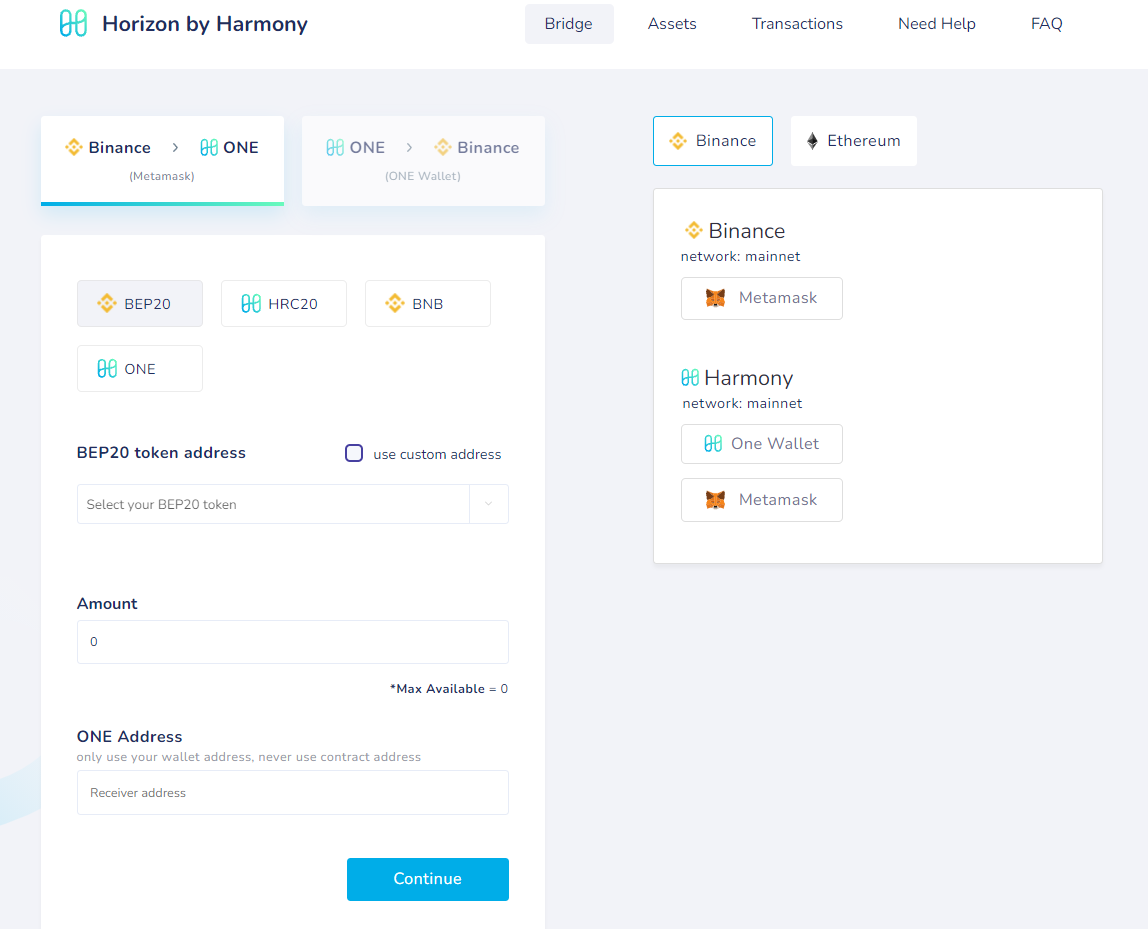Open Select your BEP20 token dropdown
This screenshot has height=929, width=1148.
click(293, 504)
